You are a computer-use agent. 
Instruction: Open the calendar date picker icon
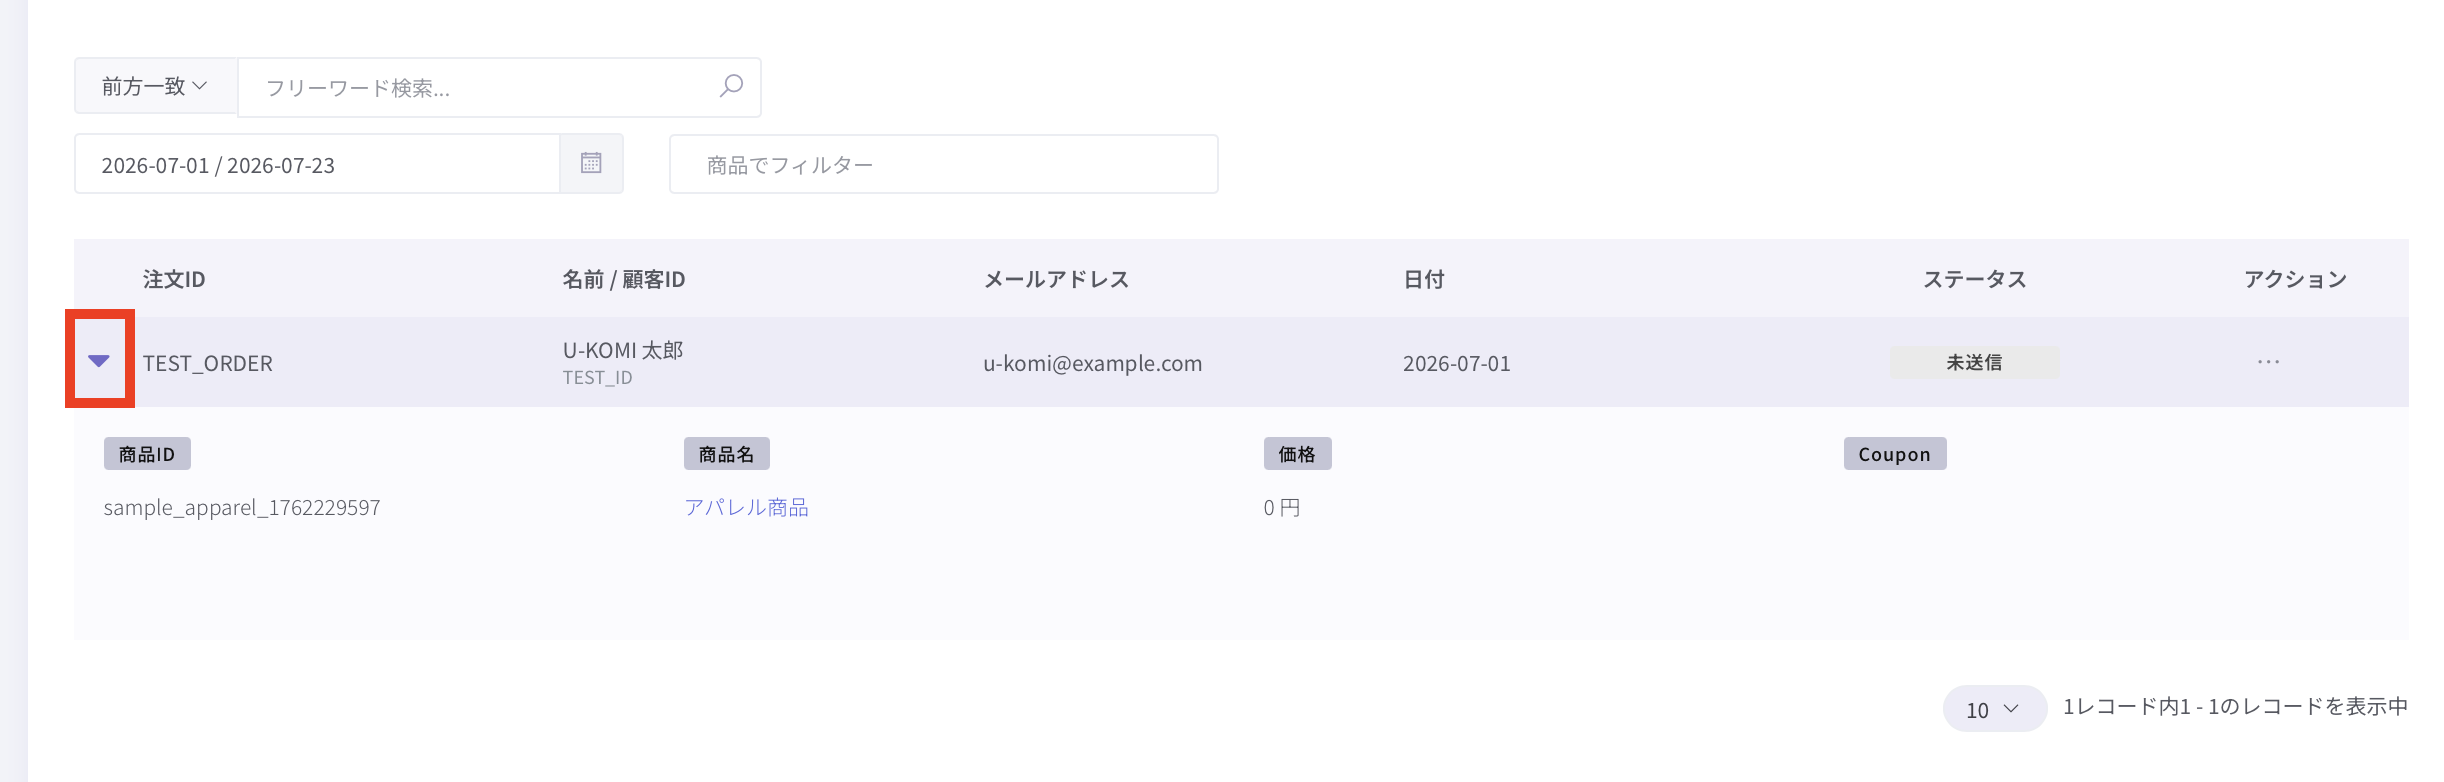click(x=591, y=163)
